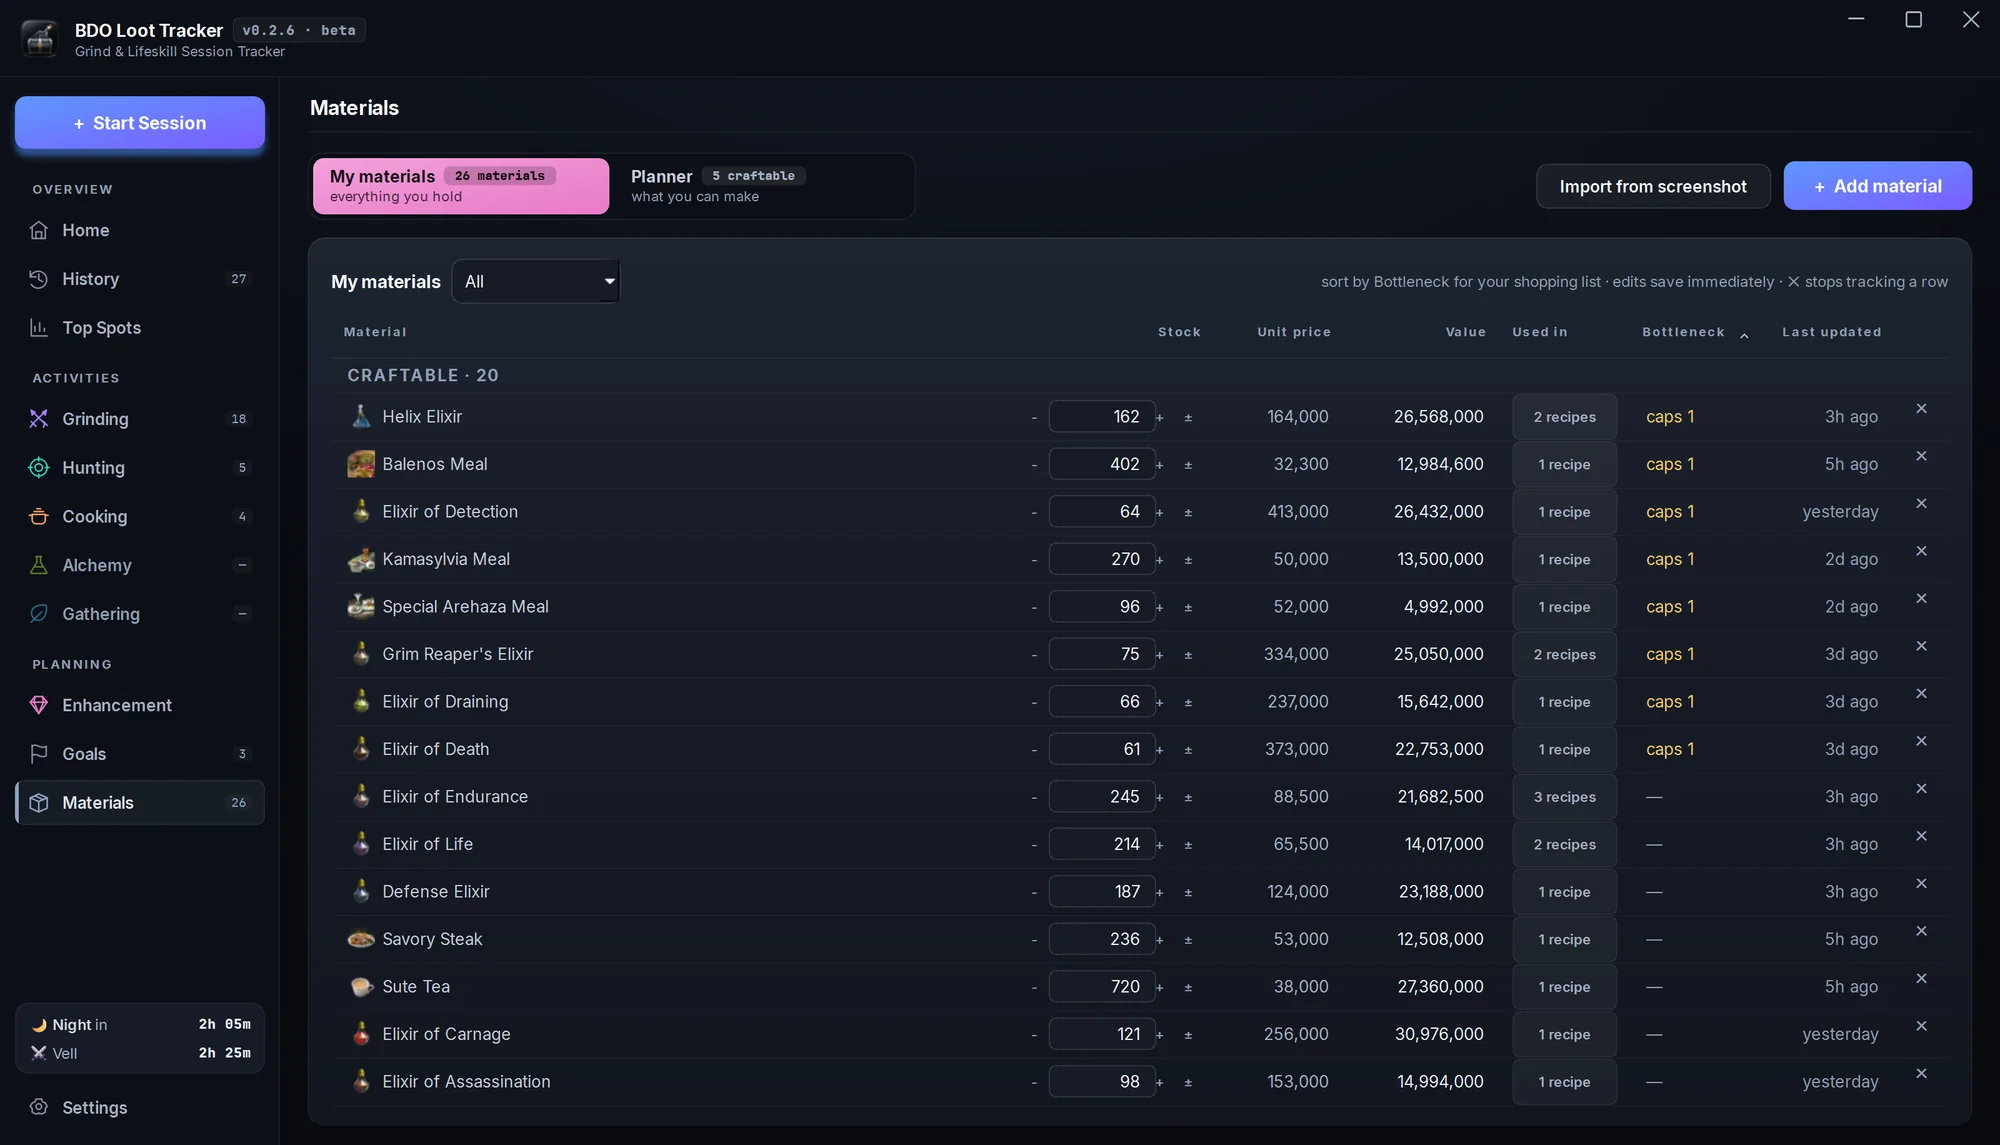
Task: Decrease the Kamasylvia Meal stock with minus
Action: pos(1034,560)
